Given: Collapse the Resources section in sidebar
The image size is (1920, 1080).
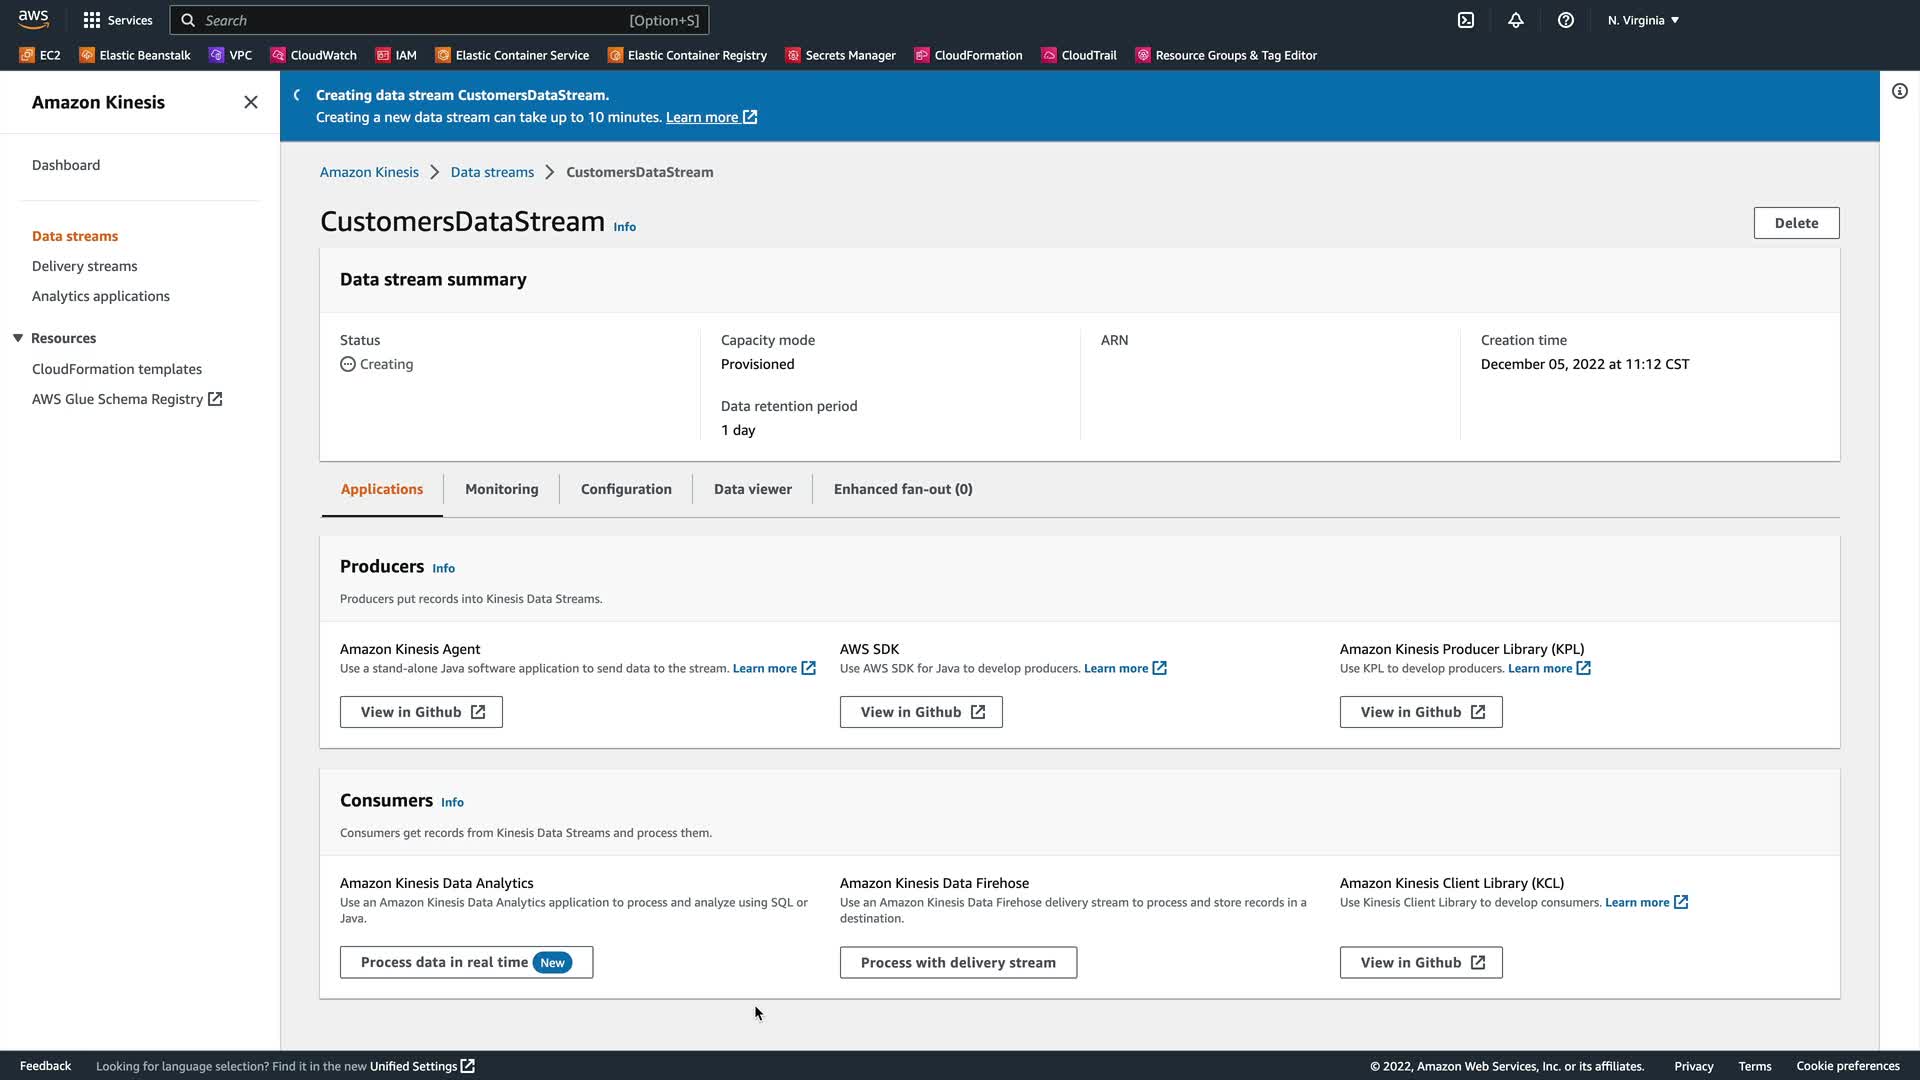Looking at the screenshot, I should click(x=18, y=338).
